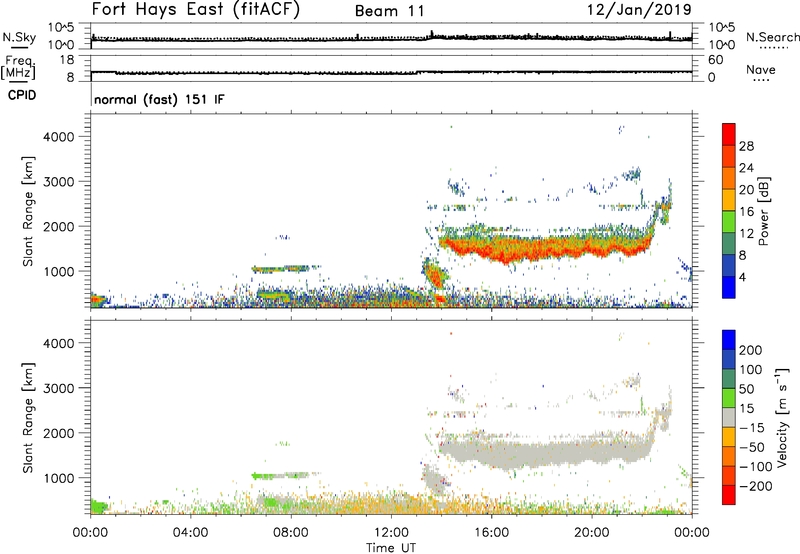Click the '28' power color bar label

[746, 146]
